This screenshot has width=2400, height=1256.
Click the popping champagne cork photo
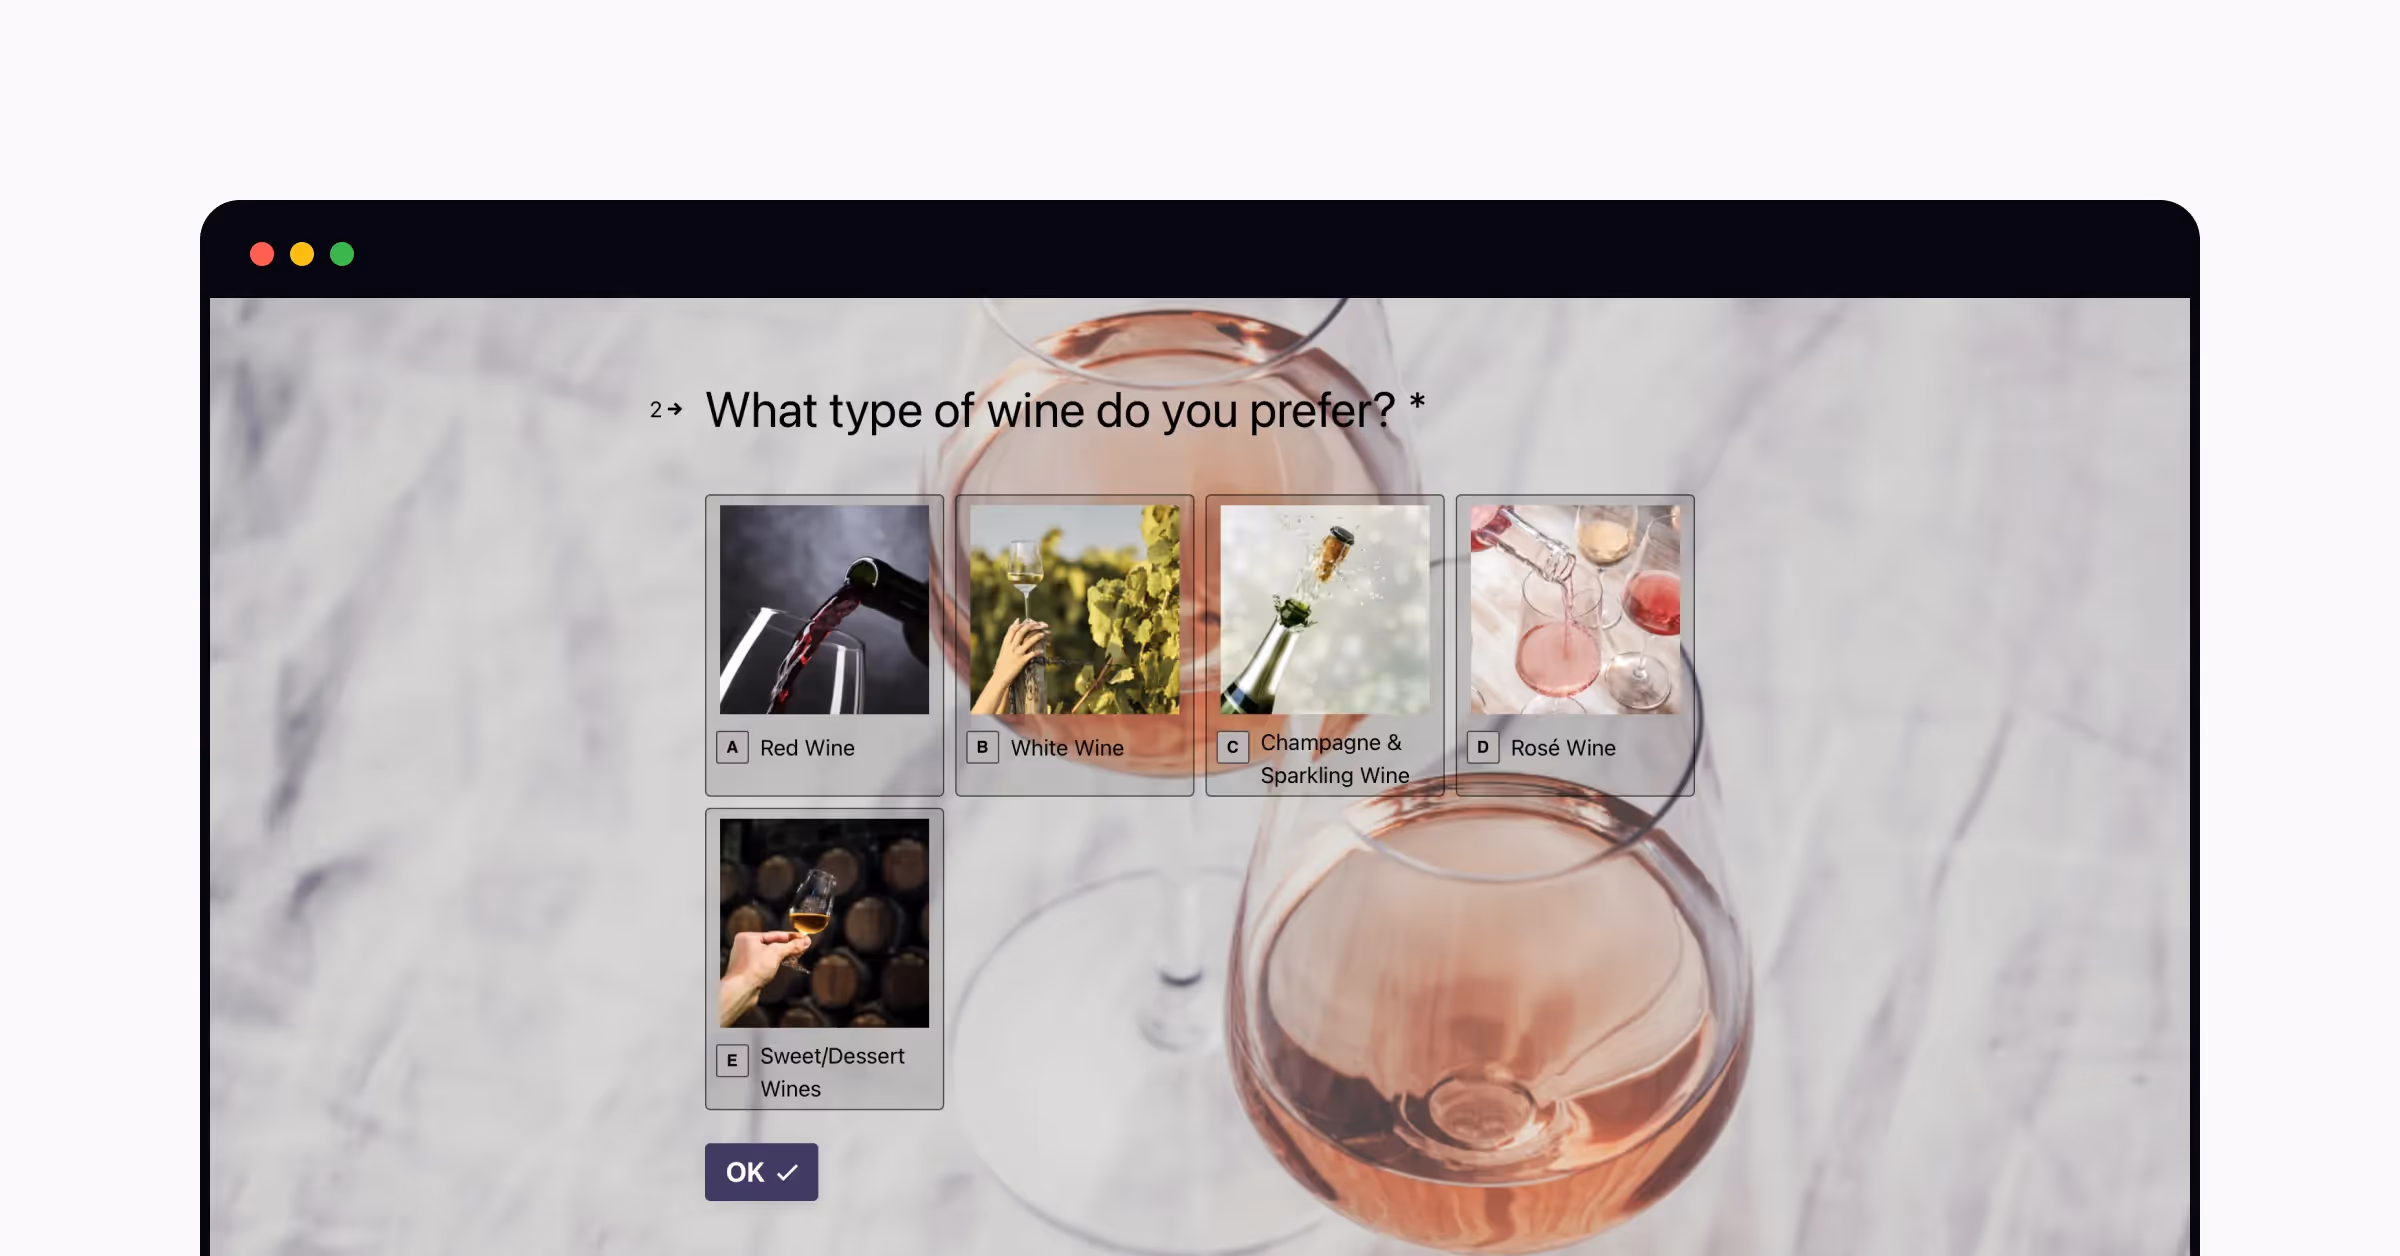pos(1325,609)
